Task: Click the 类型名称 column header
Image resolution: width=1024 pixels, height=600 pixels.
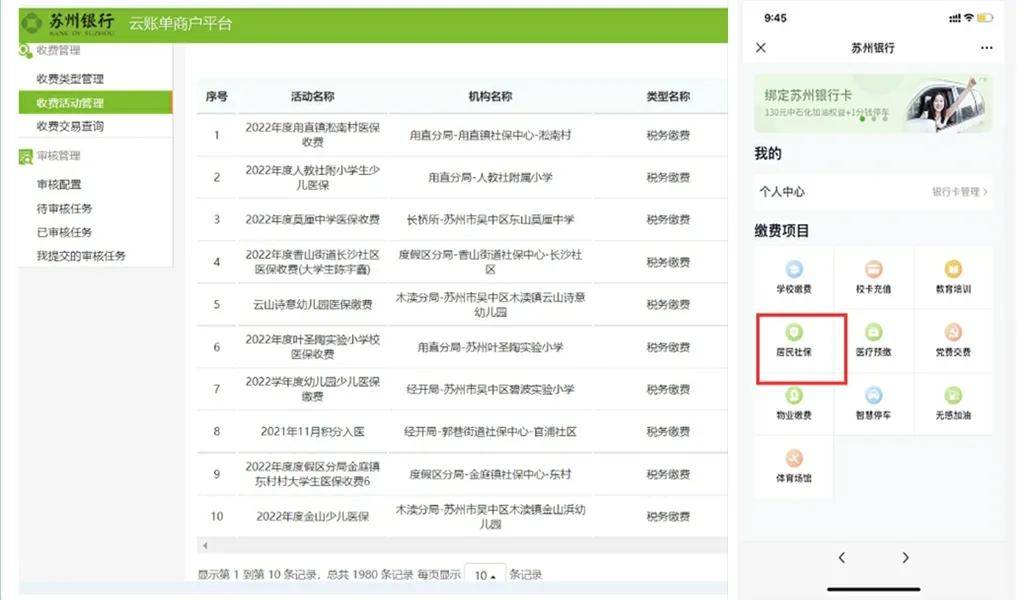Action: tap(667, 97)
